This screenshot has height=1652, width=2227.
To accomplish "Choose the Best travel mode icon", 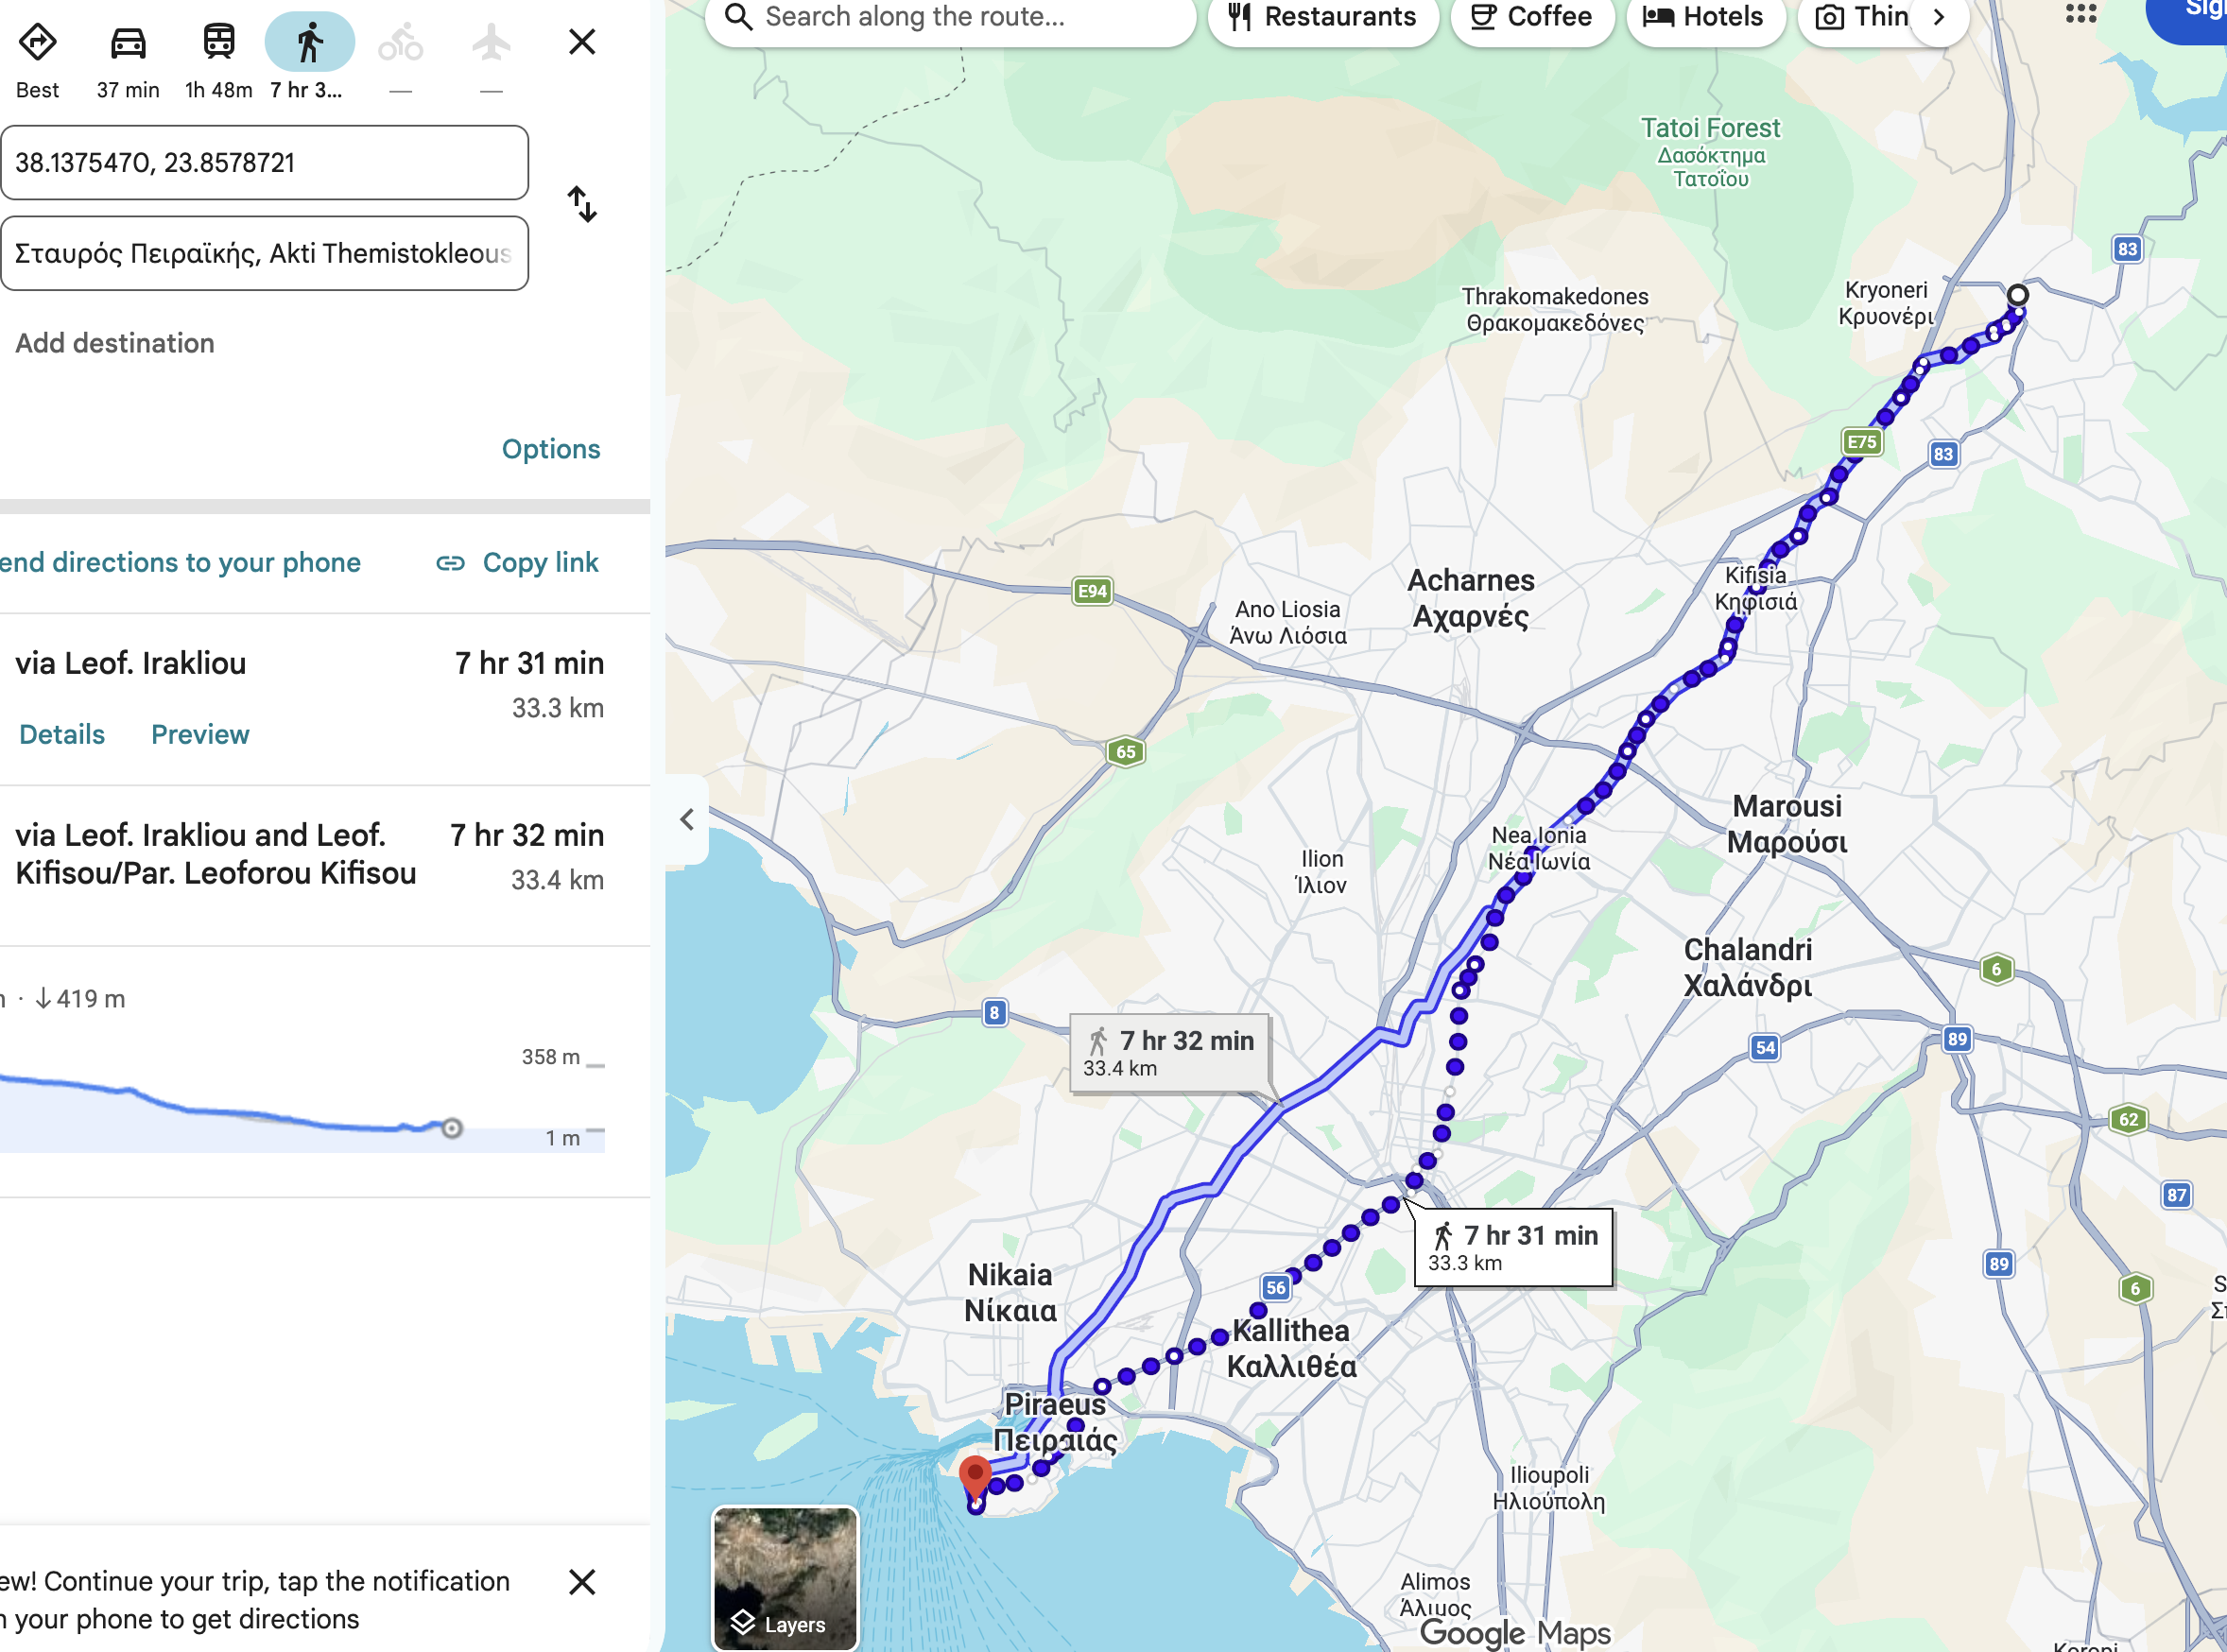I will pyautogui.click(x=37, y=43).
